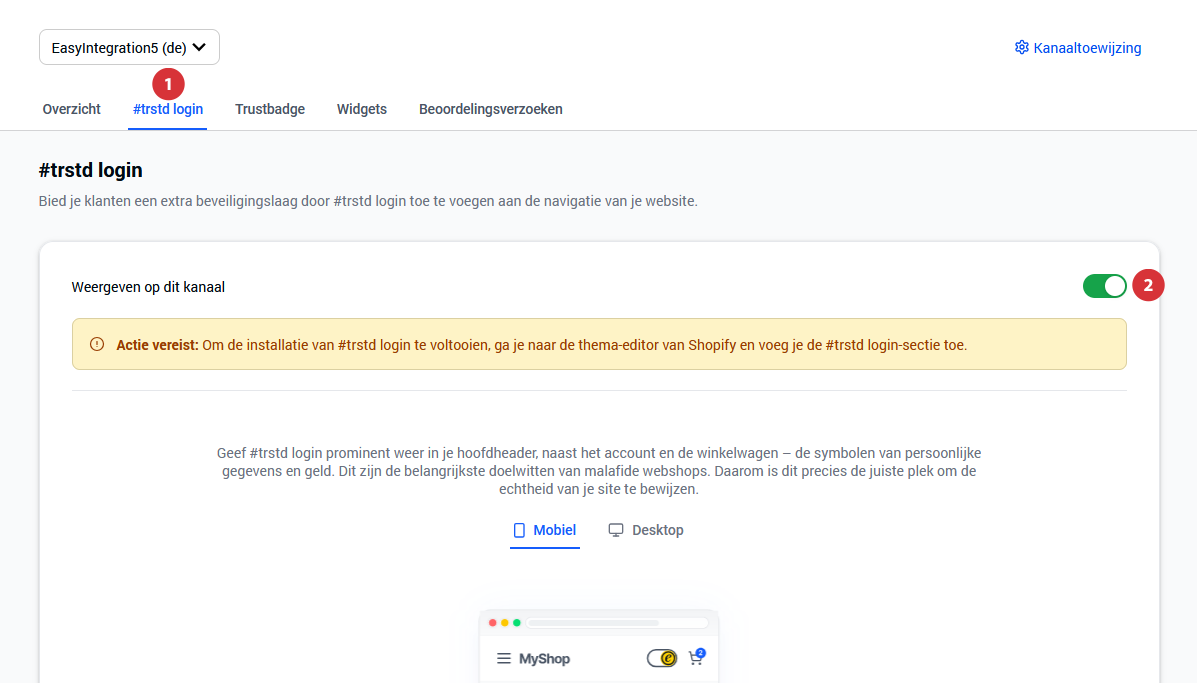The height and width of the screenshot is (683, 1197).
Task: Open the EasyIntegration5 (de) channel dropdown
Action: (129, 47)
